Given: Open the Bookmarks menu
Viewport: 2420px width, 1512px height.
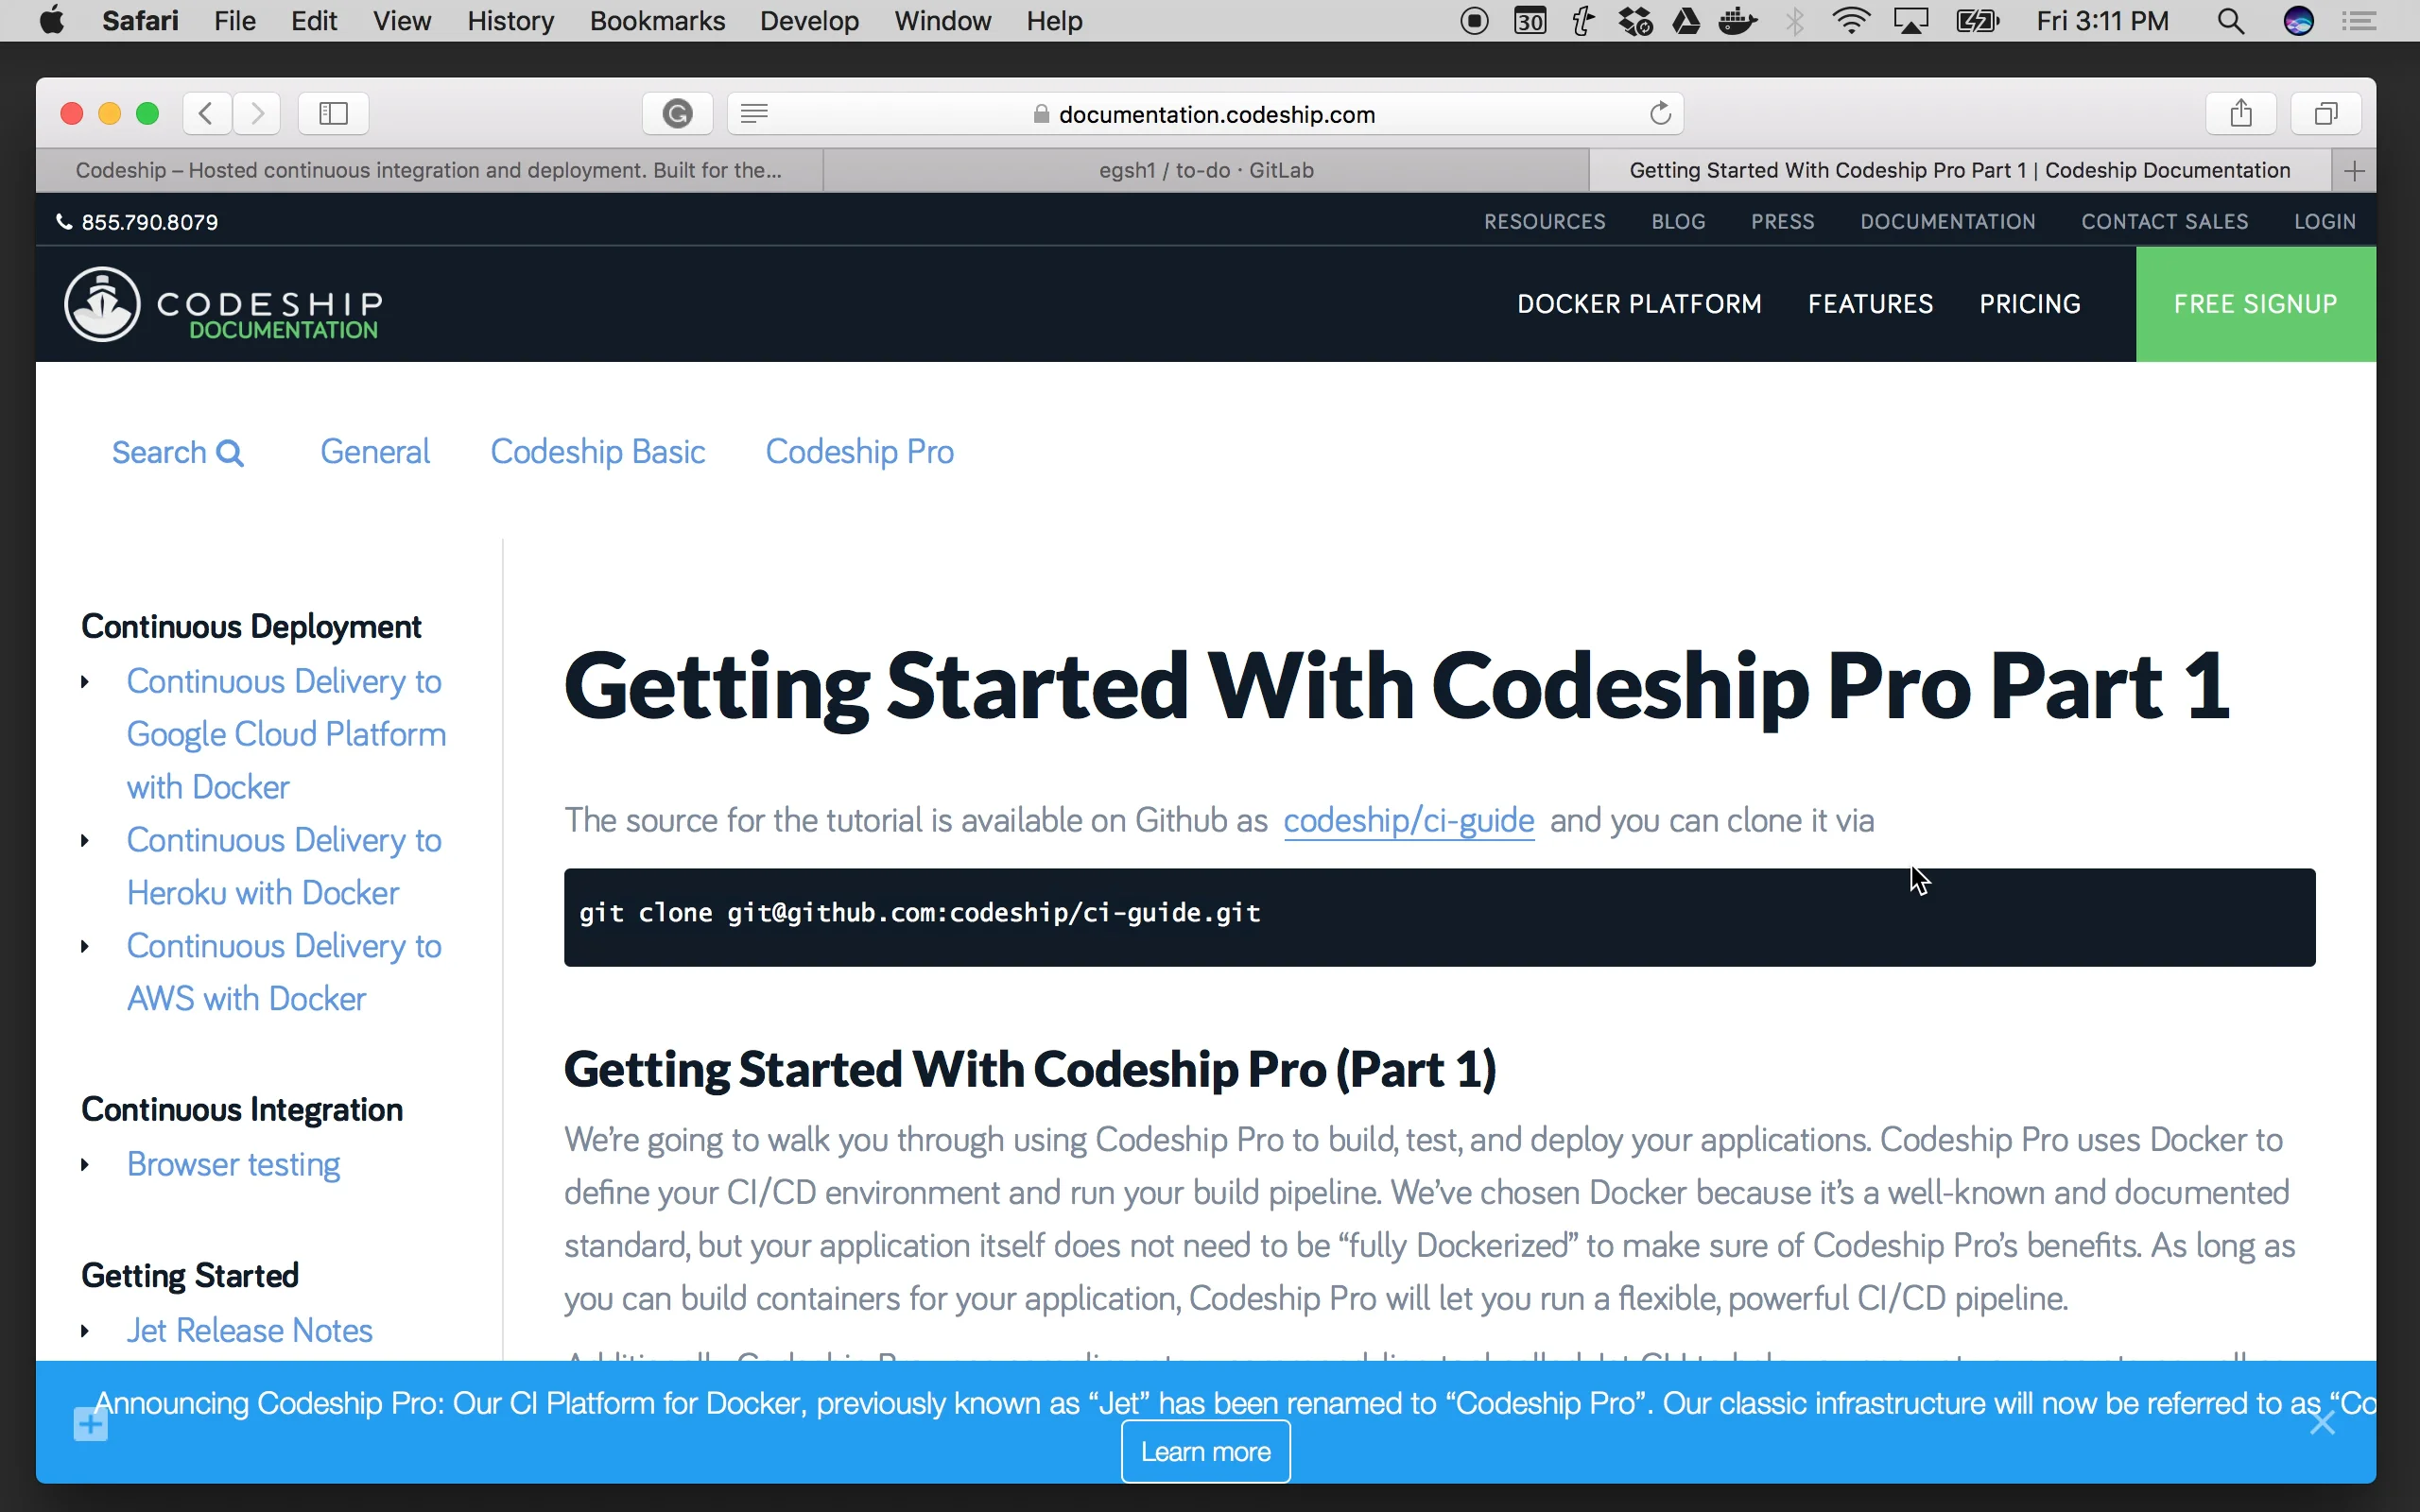Looking at the screenshot, I should tap(657, 21).
